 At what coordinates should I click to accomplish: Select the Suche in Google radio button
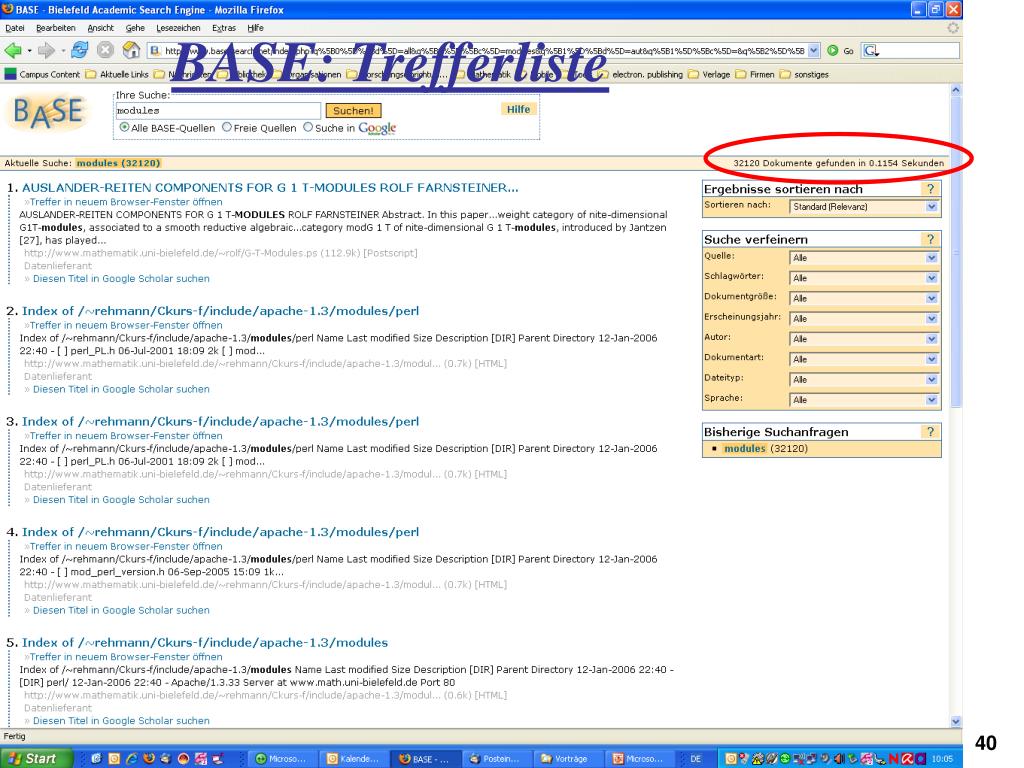click(308, 127)
